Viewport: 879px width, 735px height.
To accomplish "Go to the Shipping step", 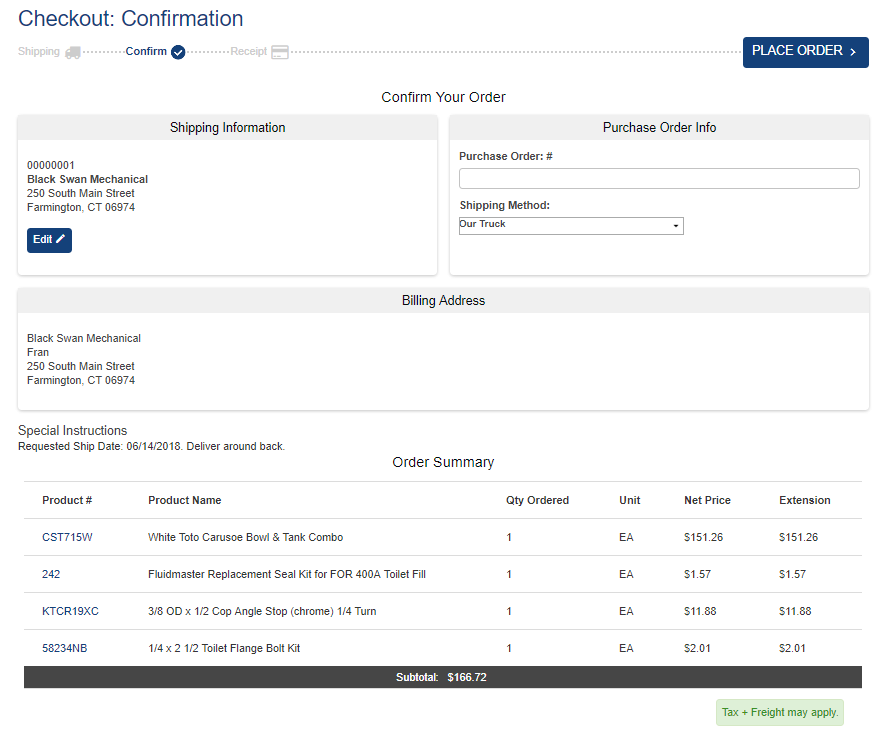I will (x=39, y=52).
